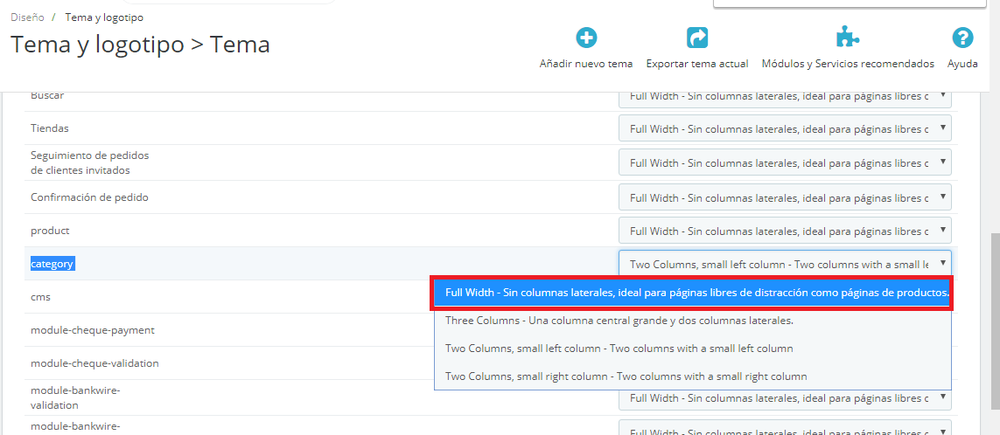
Task: Click the product row label
Action: coord(50,230)
